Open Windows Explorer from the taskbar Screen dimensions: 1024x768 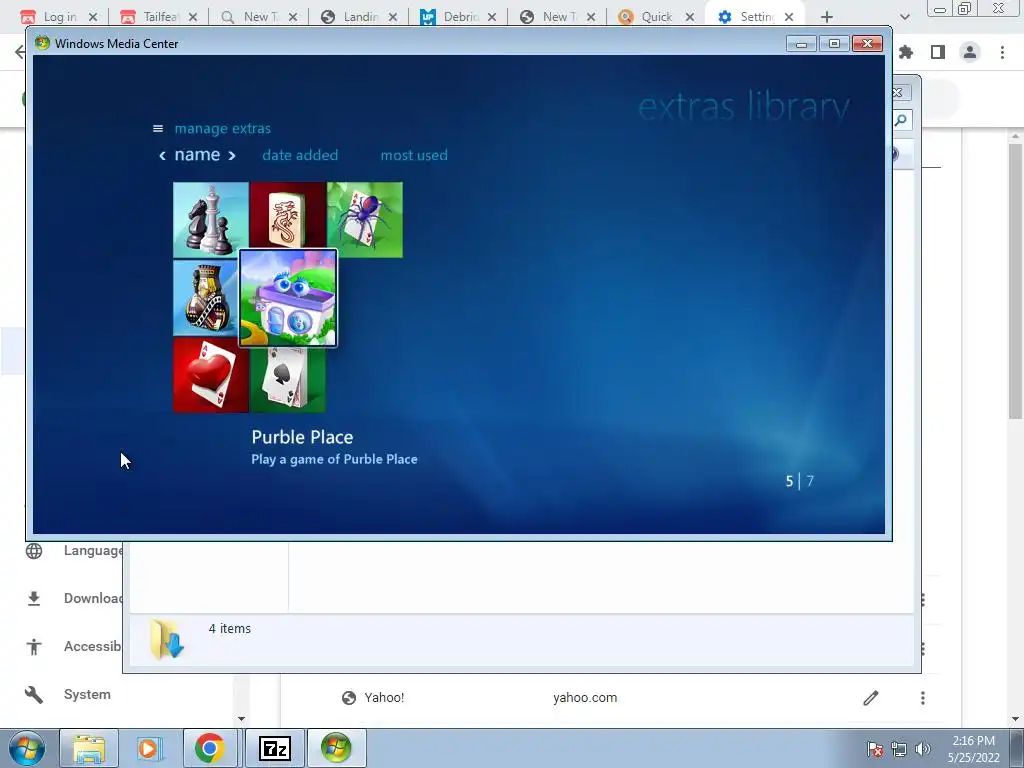click(x=89, y=748)
